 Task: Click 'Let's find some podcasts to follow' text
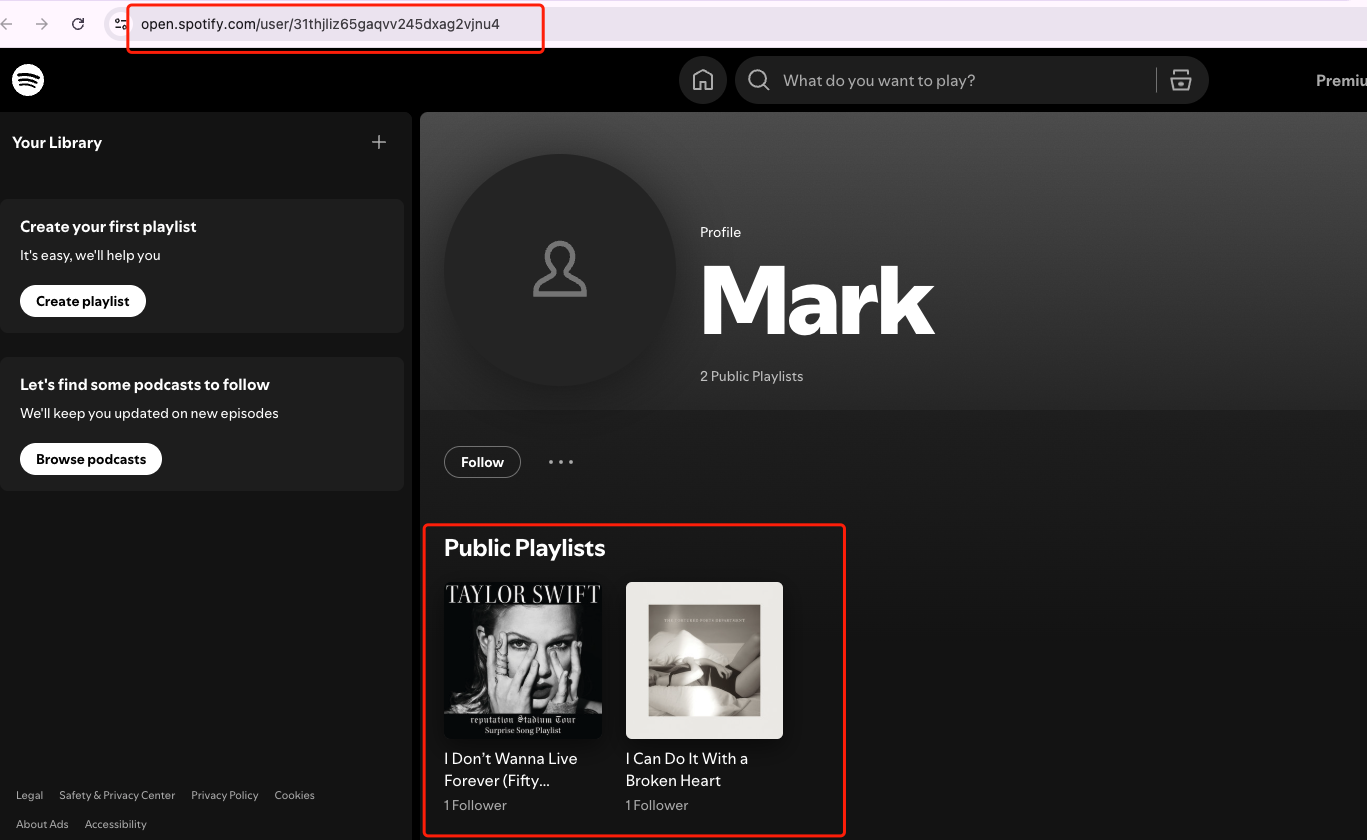point(145,385)
